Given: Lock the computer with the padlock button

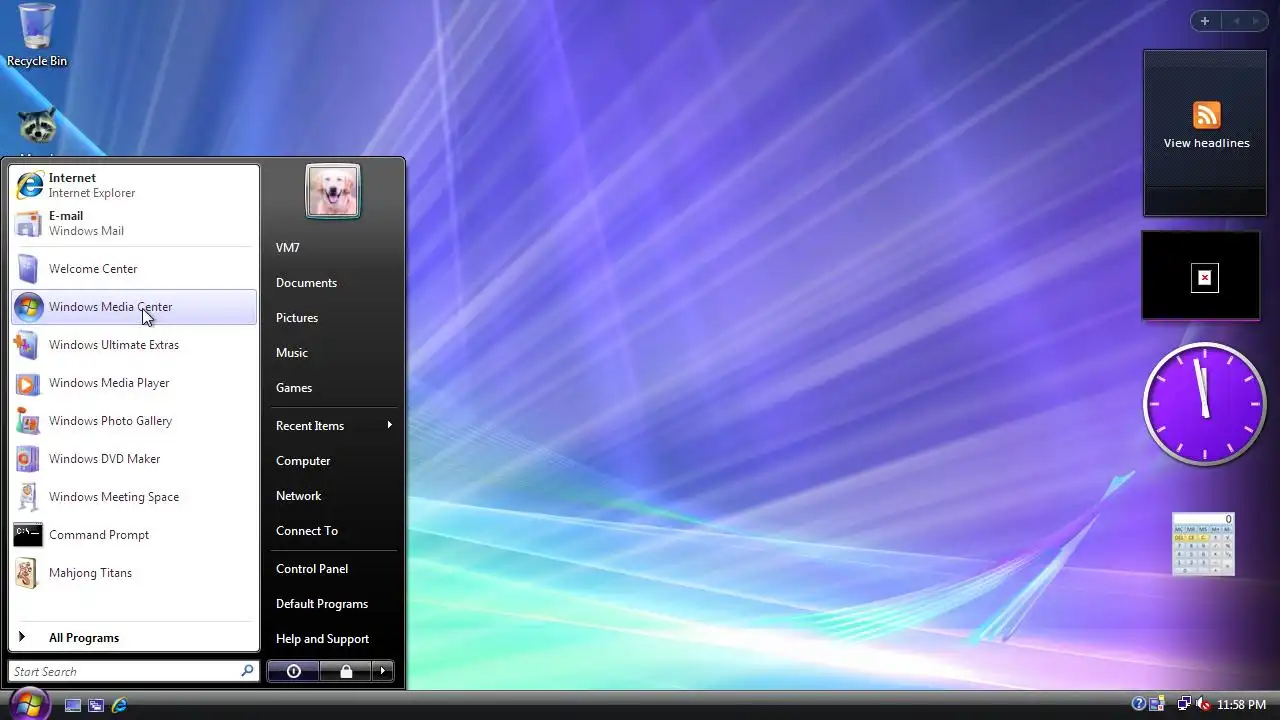Looking at the screenshot, I should (346, 671).
